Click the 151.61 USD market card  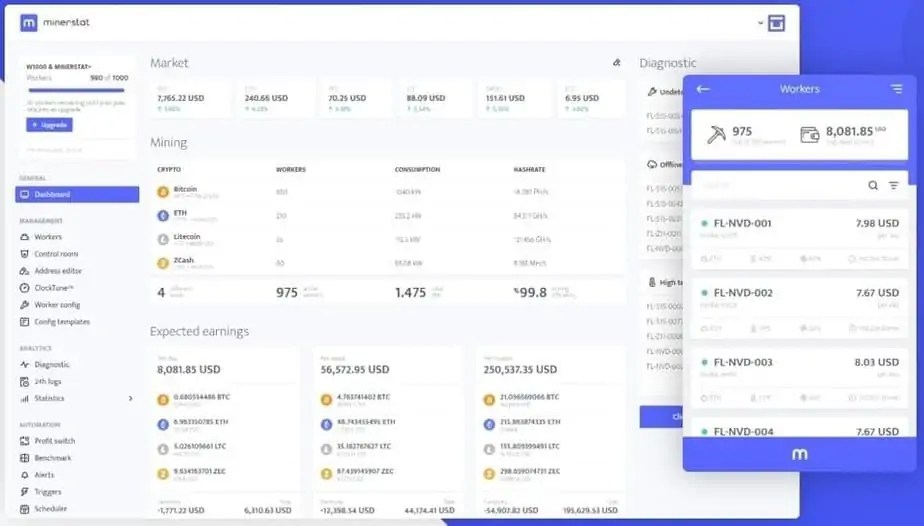(x=513, y=98)
